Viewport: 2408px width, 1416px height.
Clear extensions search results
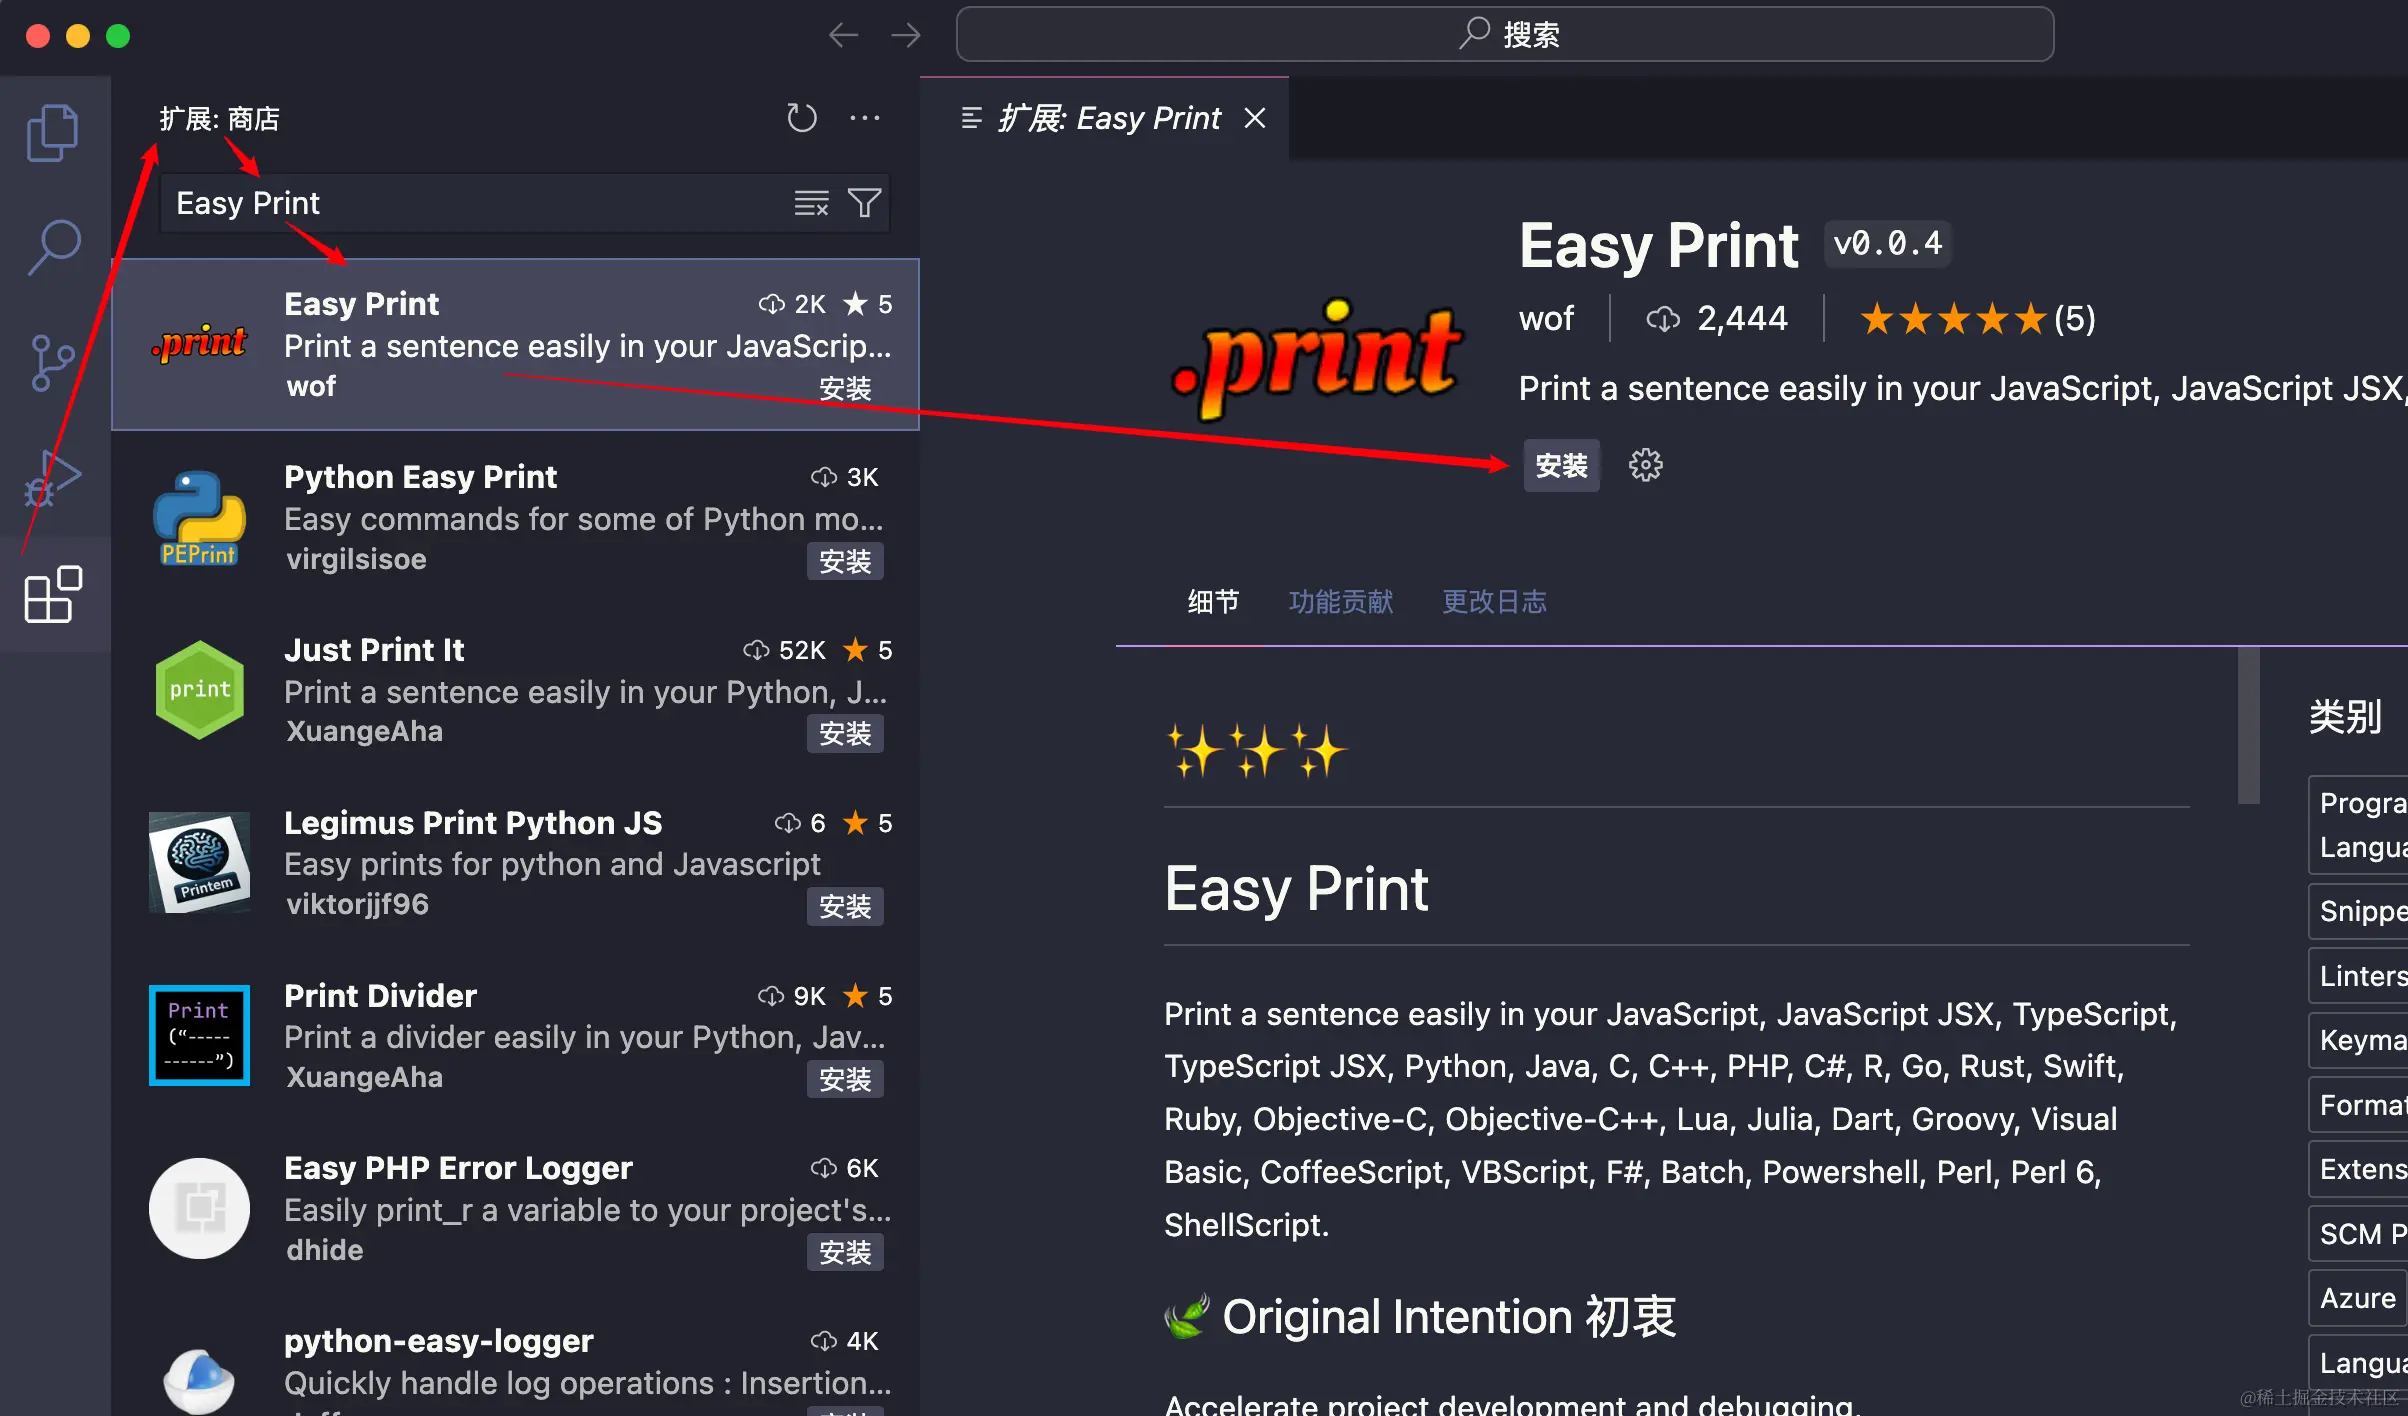811,203
